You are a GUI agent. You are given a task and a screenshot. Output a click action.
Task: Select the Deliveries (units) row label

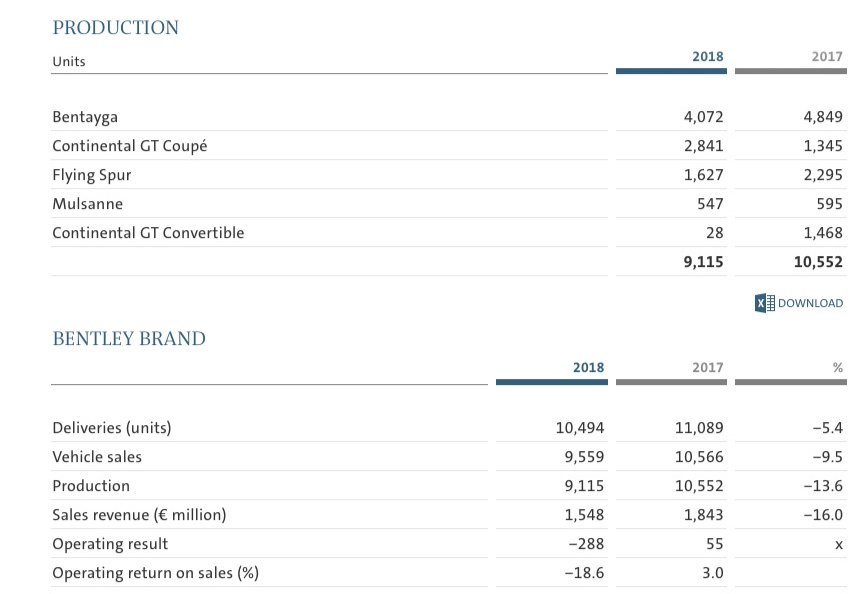[x=110, y=427]
